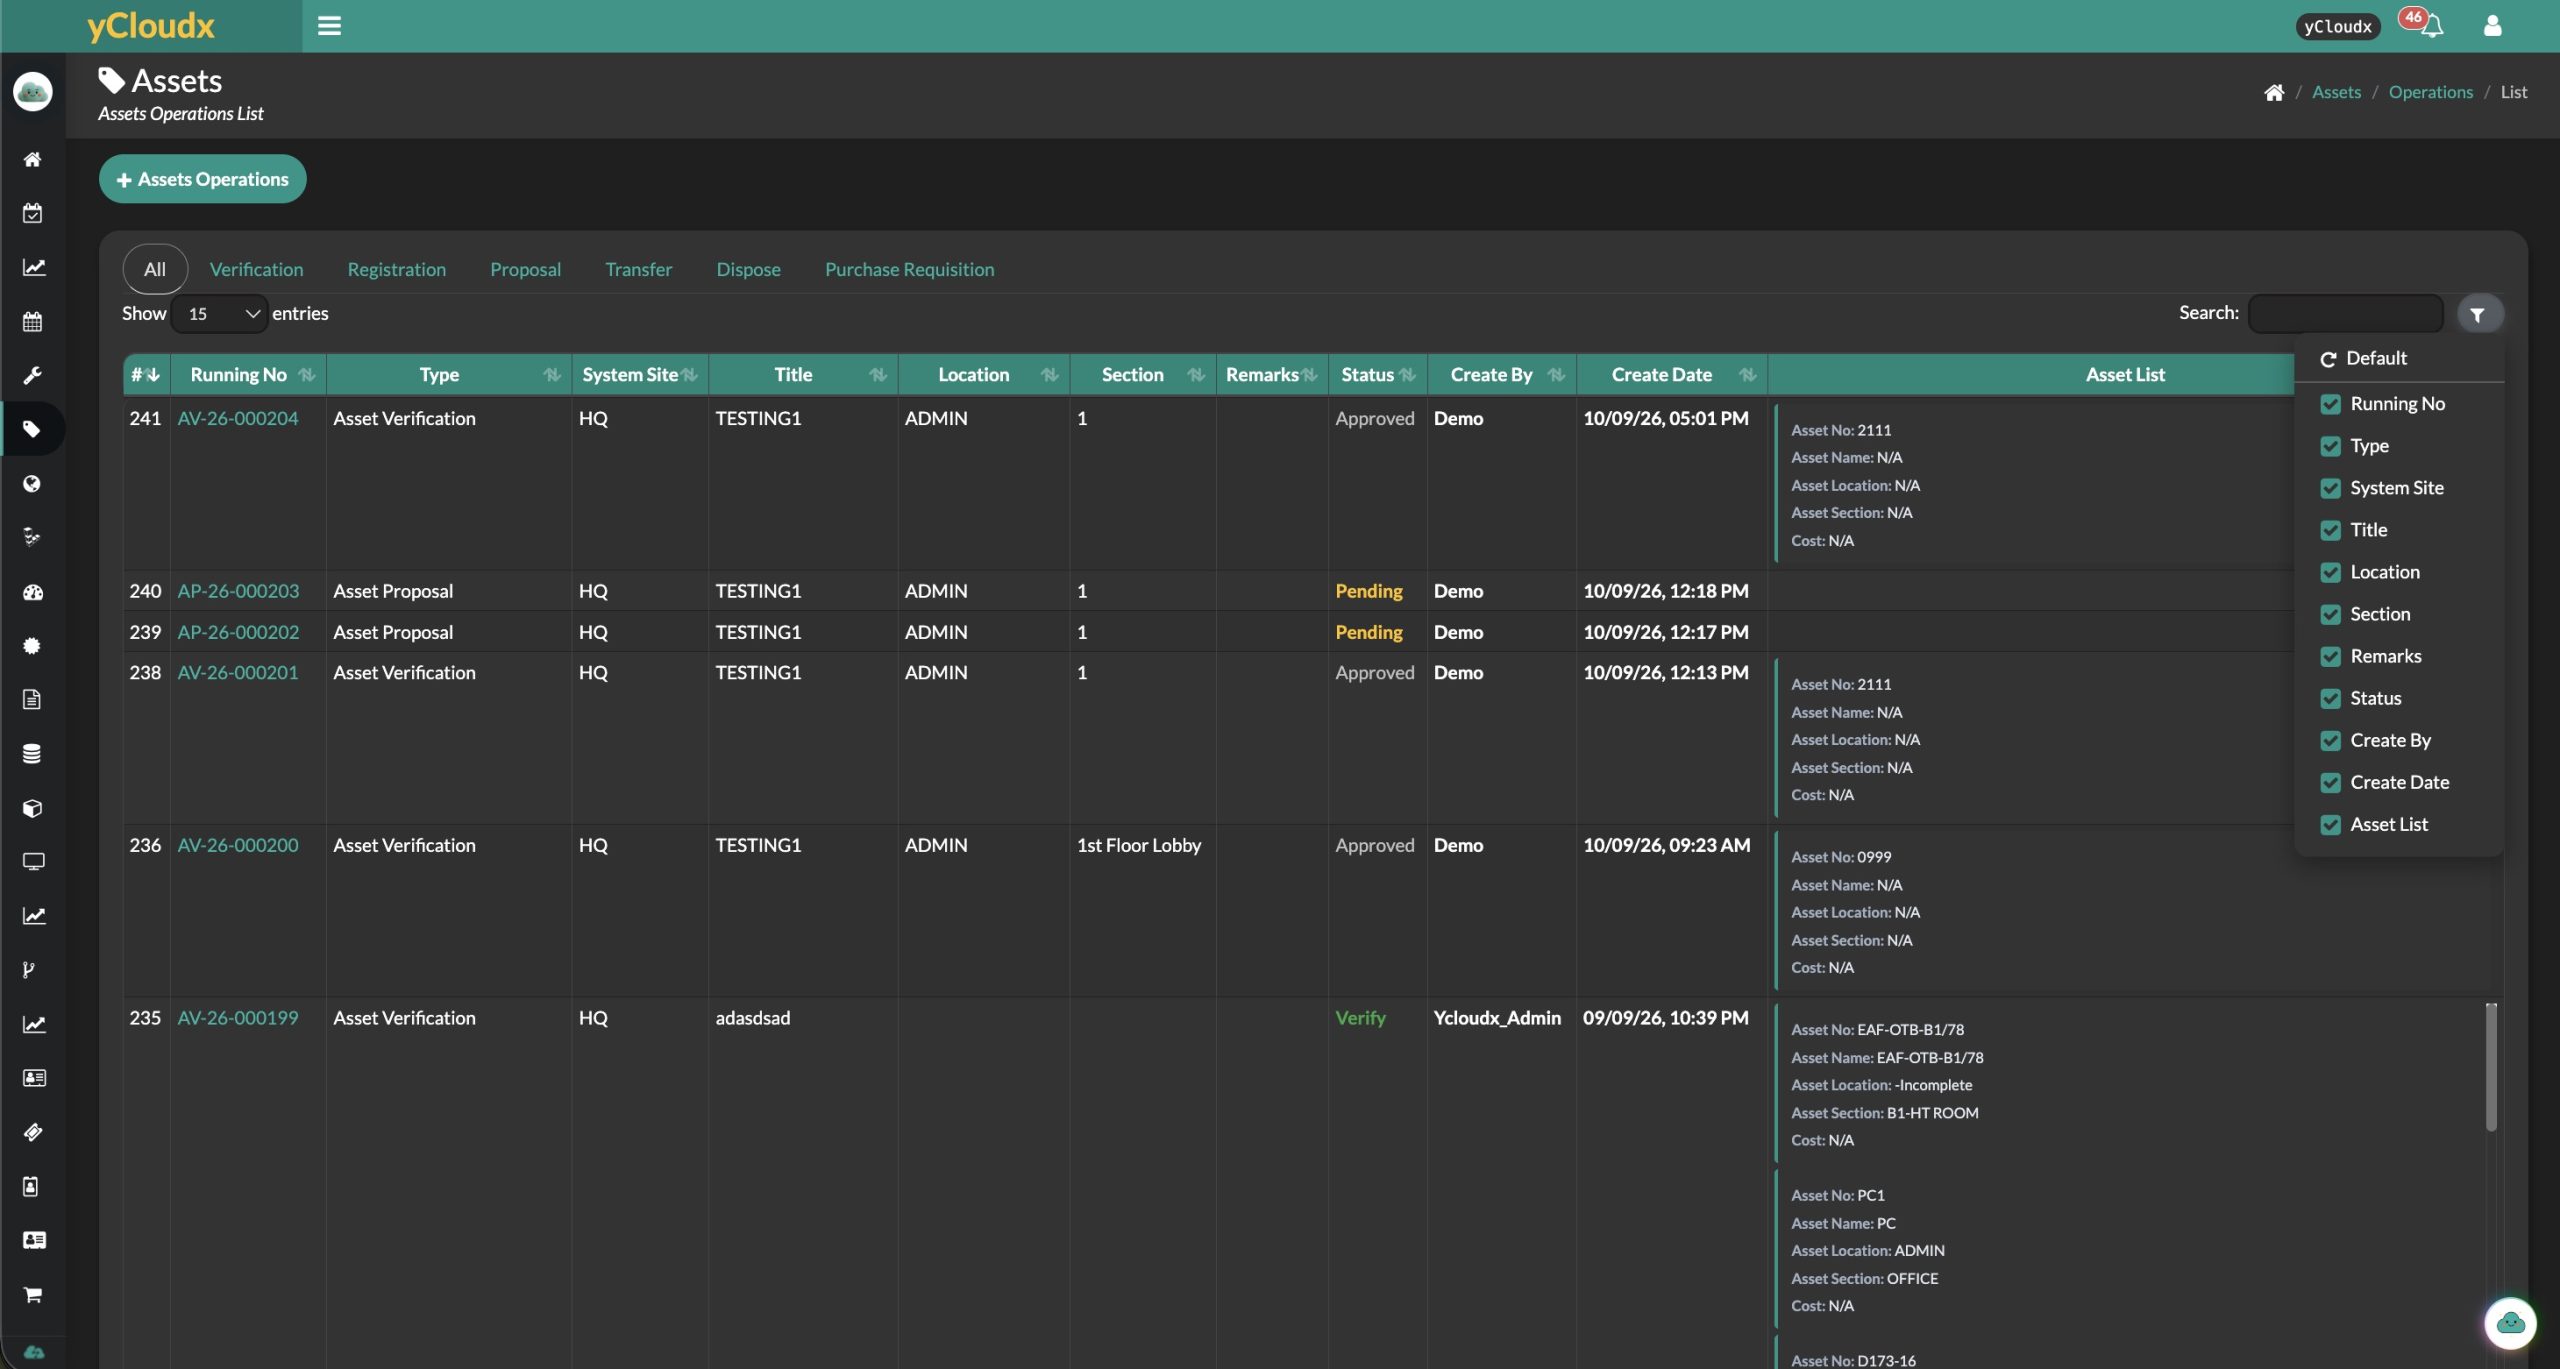The width and height of the screenshot is (2560, 1369).
Task: Switch to the Verification tab
Action: [x=256, y=269]
